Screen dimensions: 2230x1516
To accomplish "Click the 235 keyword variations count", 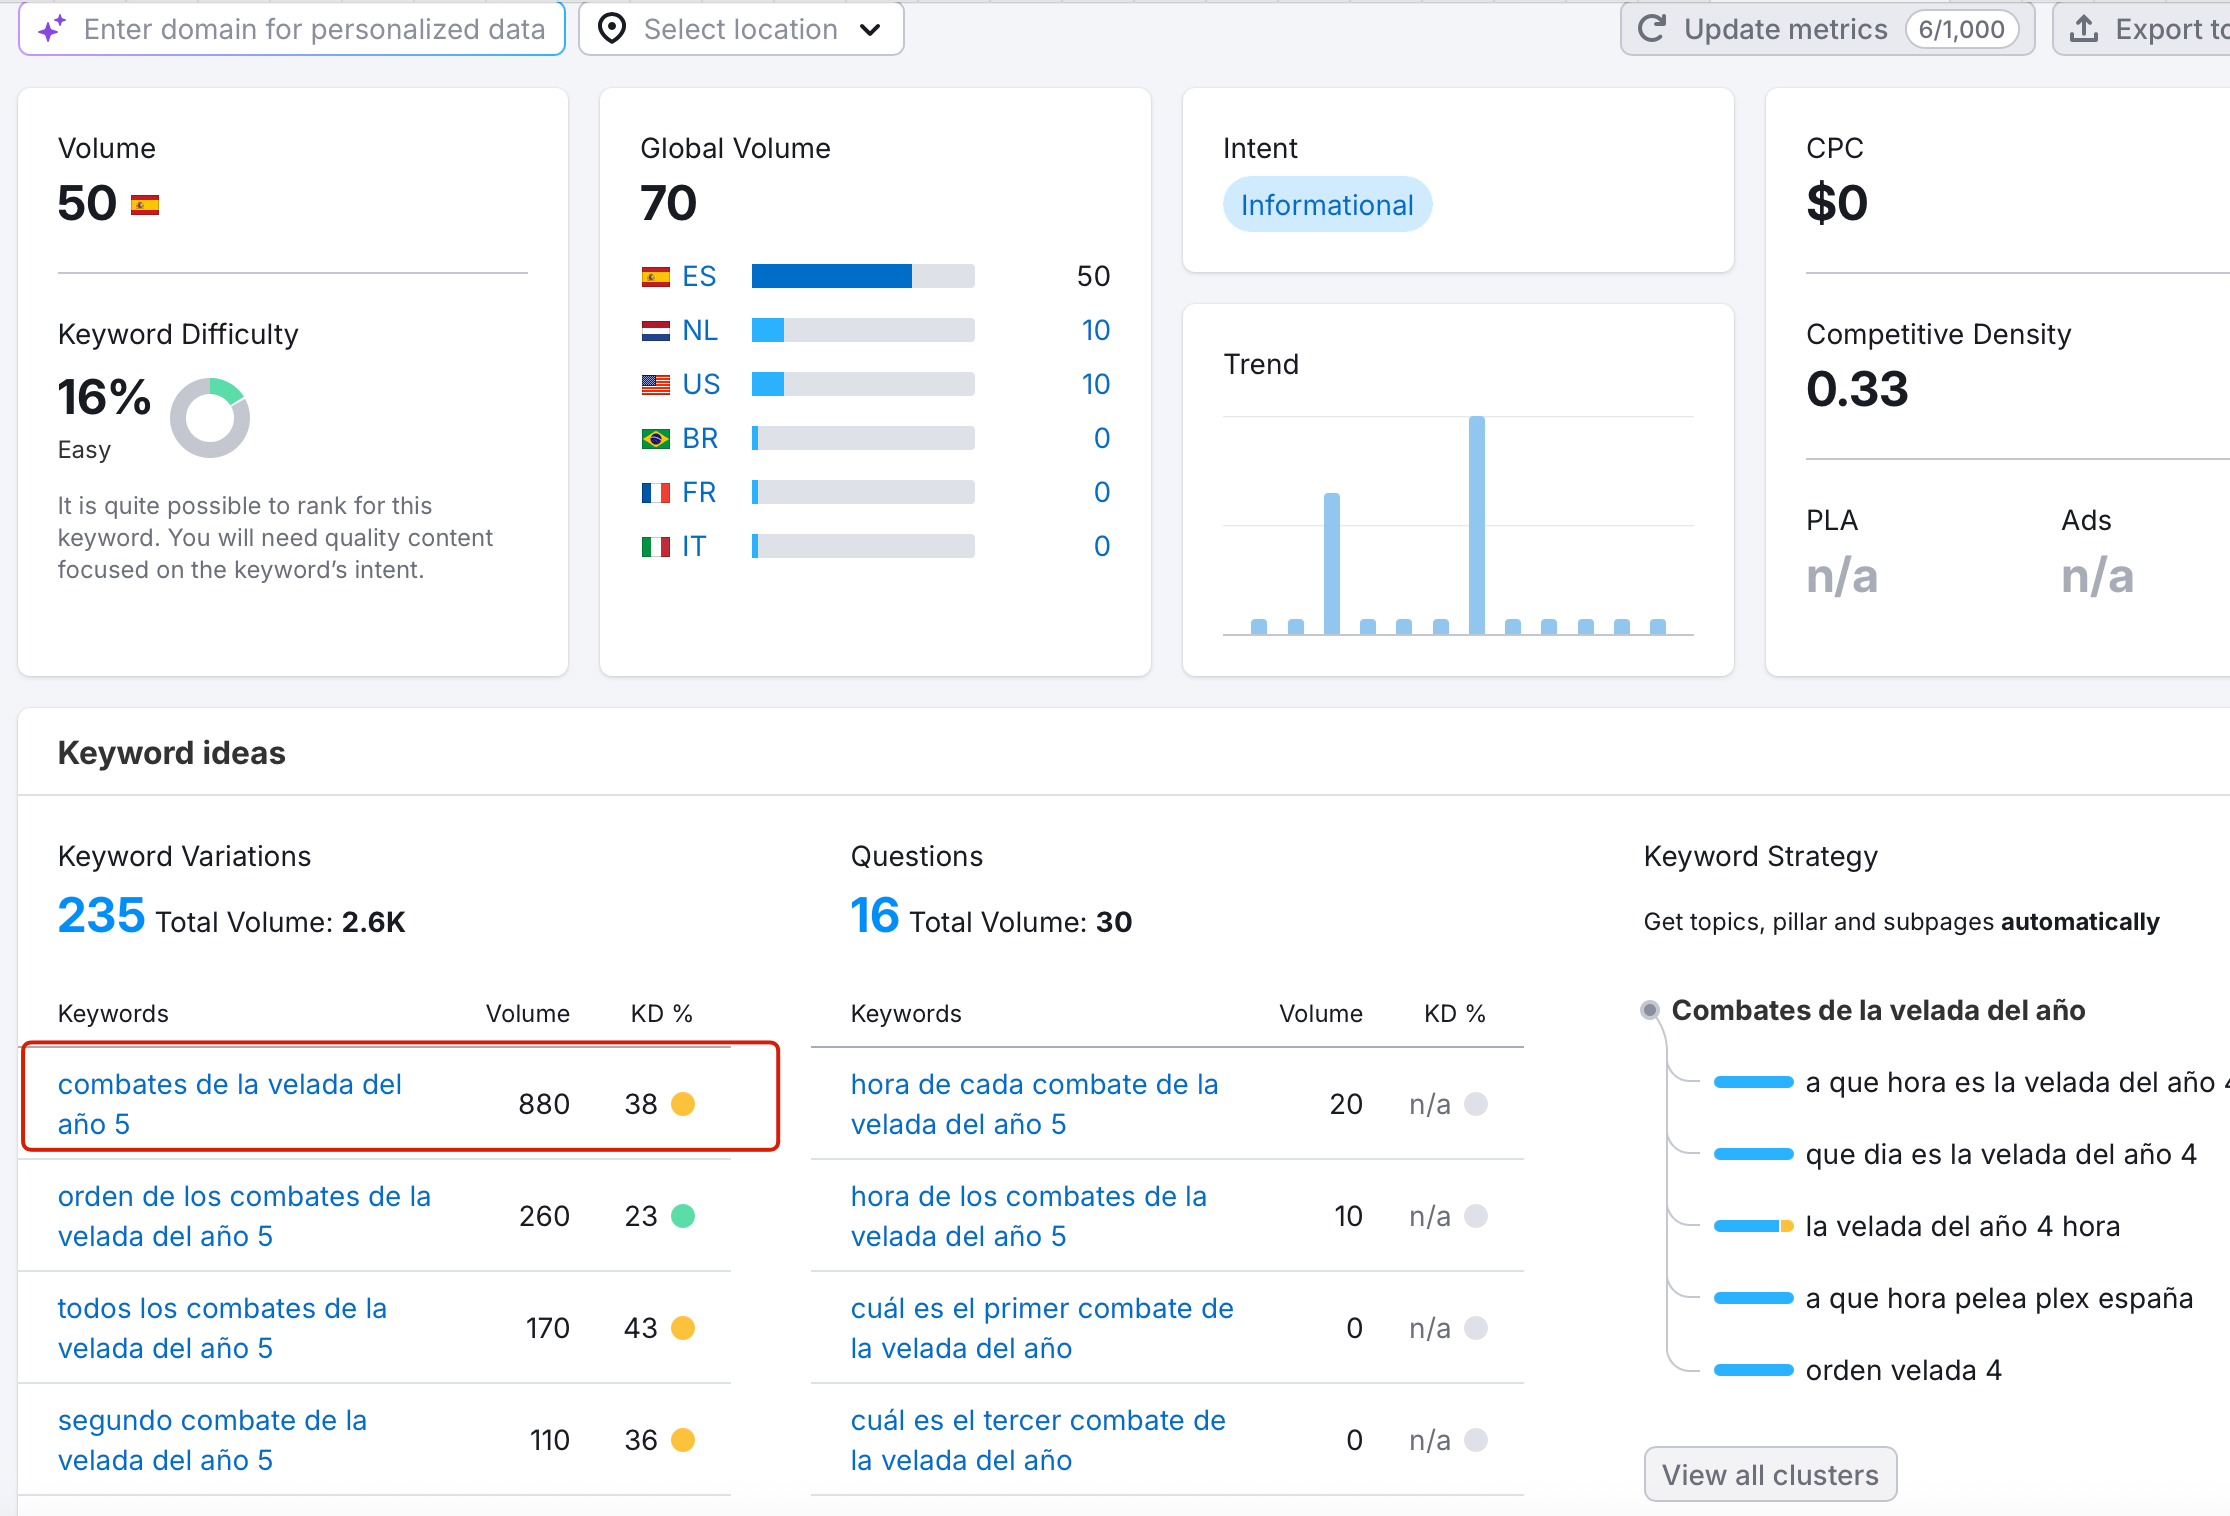I will pyautogui.click(x=101, y=915).
